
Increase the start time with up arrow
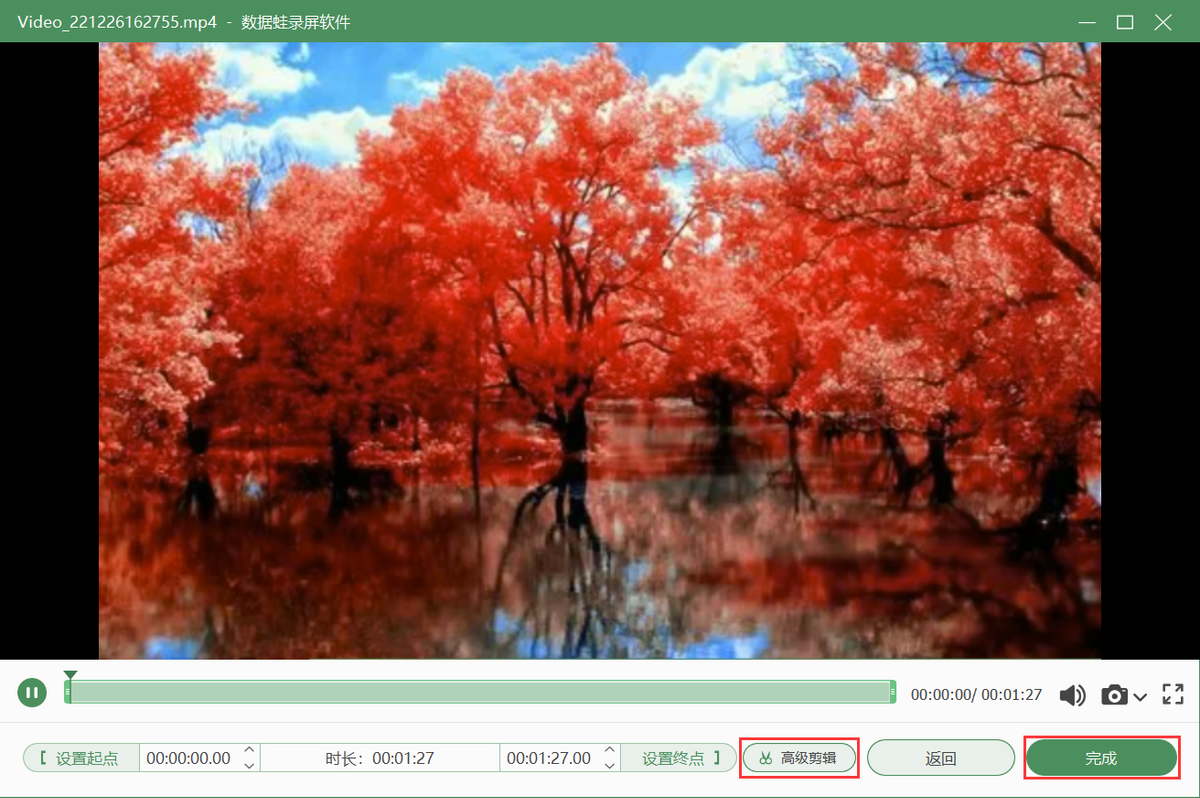(250, 751)
